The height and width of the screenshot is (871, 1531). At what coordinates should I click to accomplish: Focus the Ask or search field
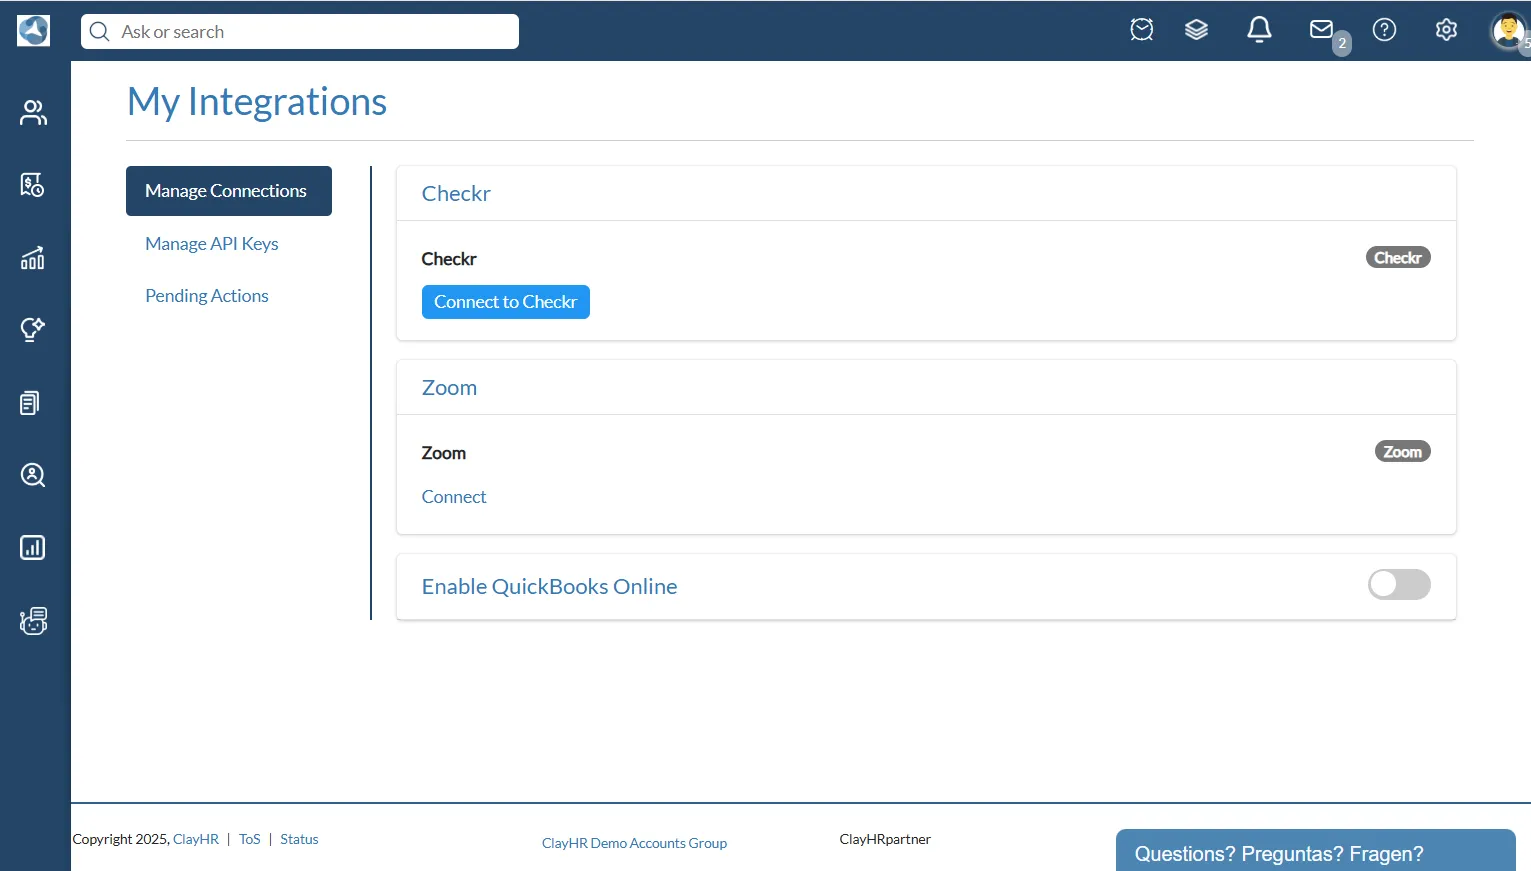click(300, 32)
